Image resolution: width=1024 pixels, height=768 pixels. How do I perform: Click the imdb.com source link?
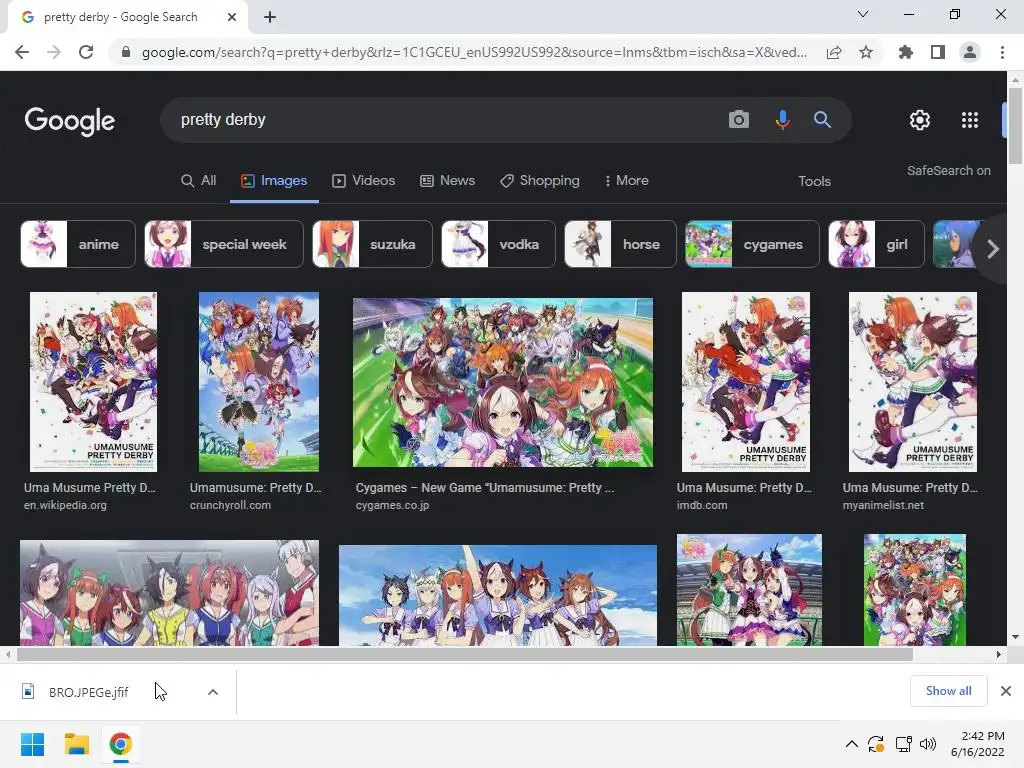702,505
